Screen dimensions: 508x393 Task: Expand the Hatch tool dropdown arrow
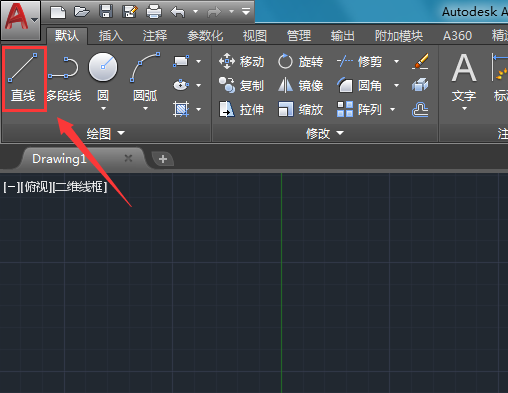click(199, 109)
